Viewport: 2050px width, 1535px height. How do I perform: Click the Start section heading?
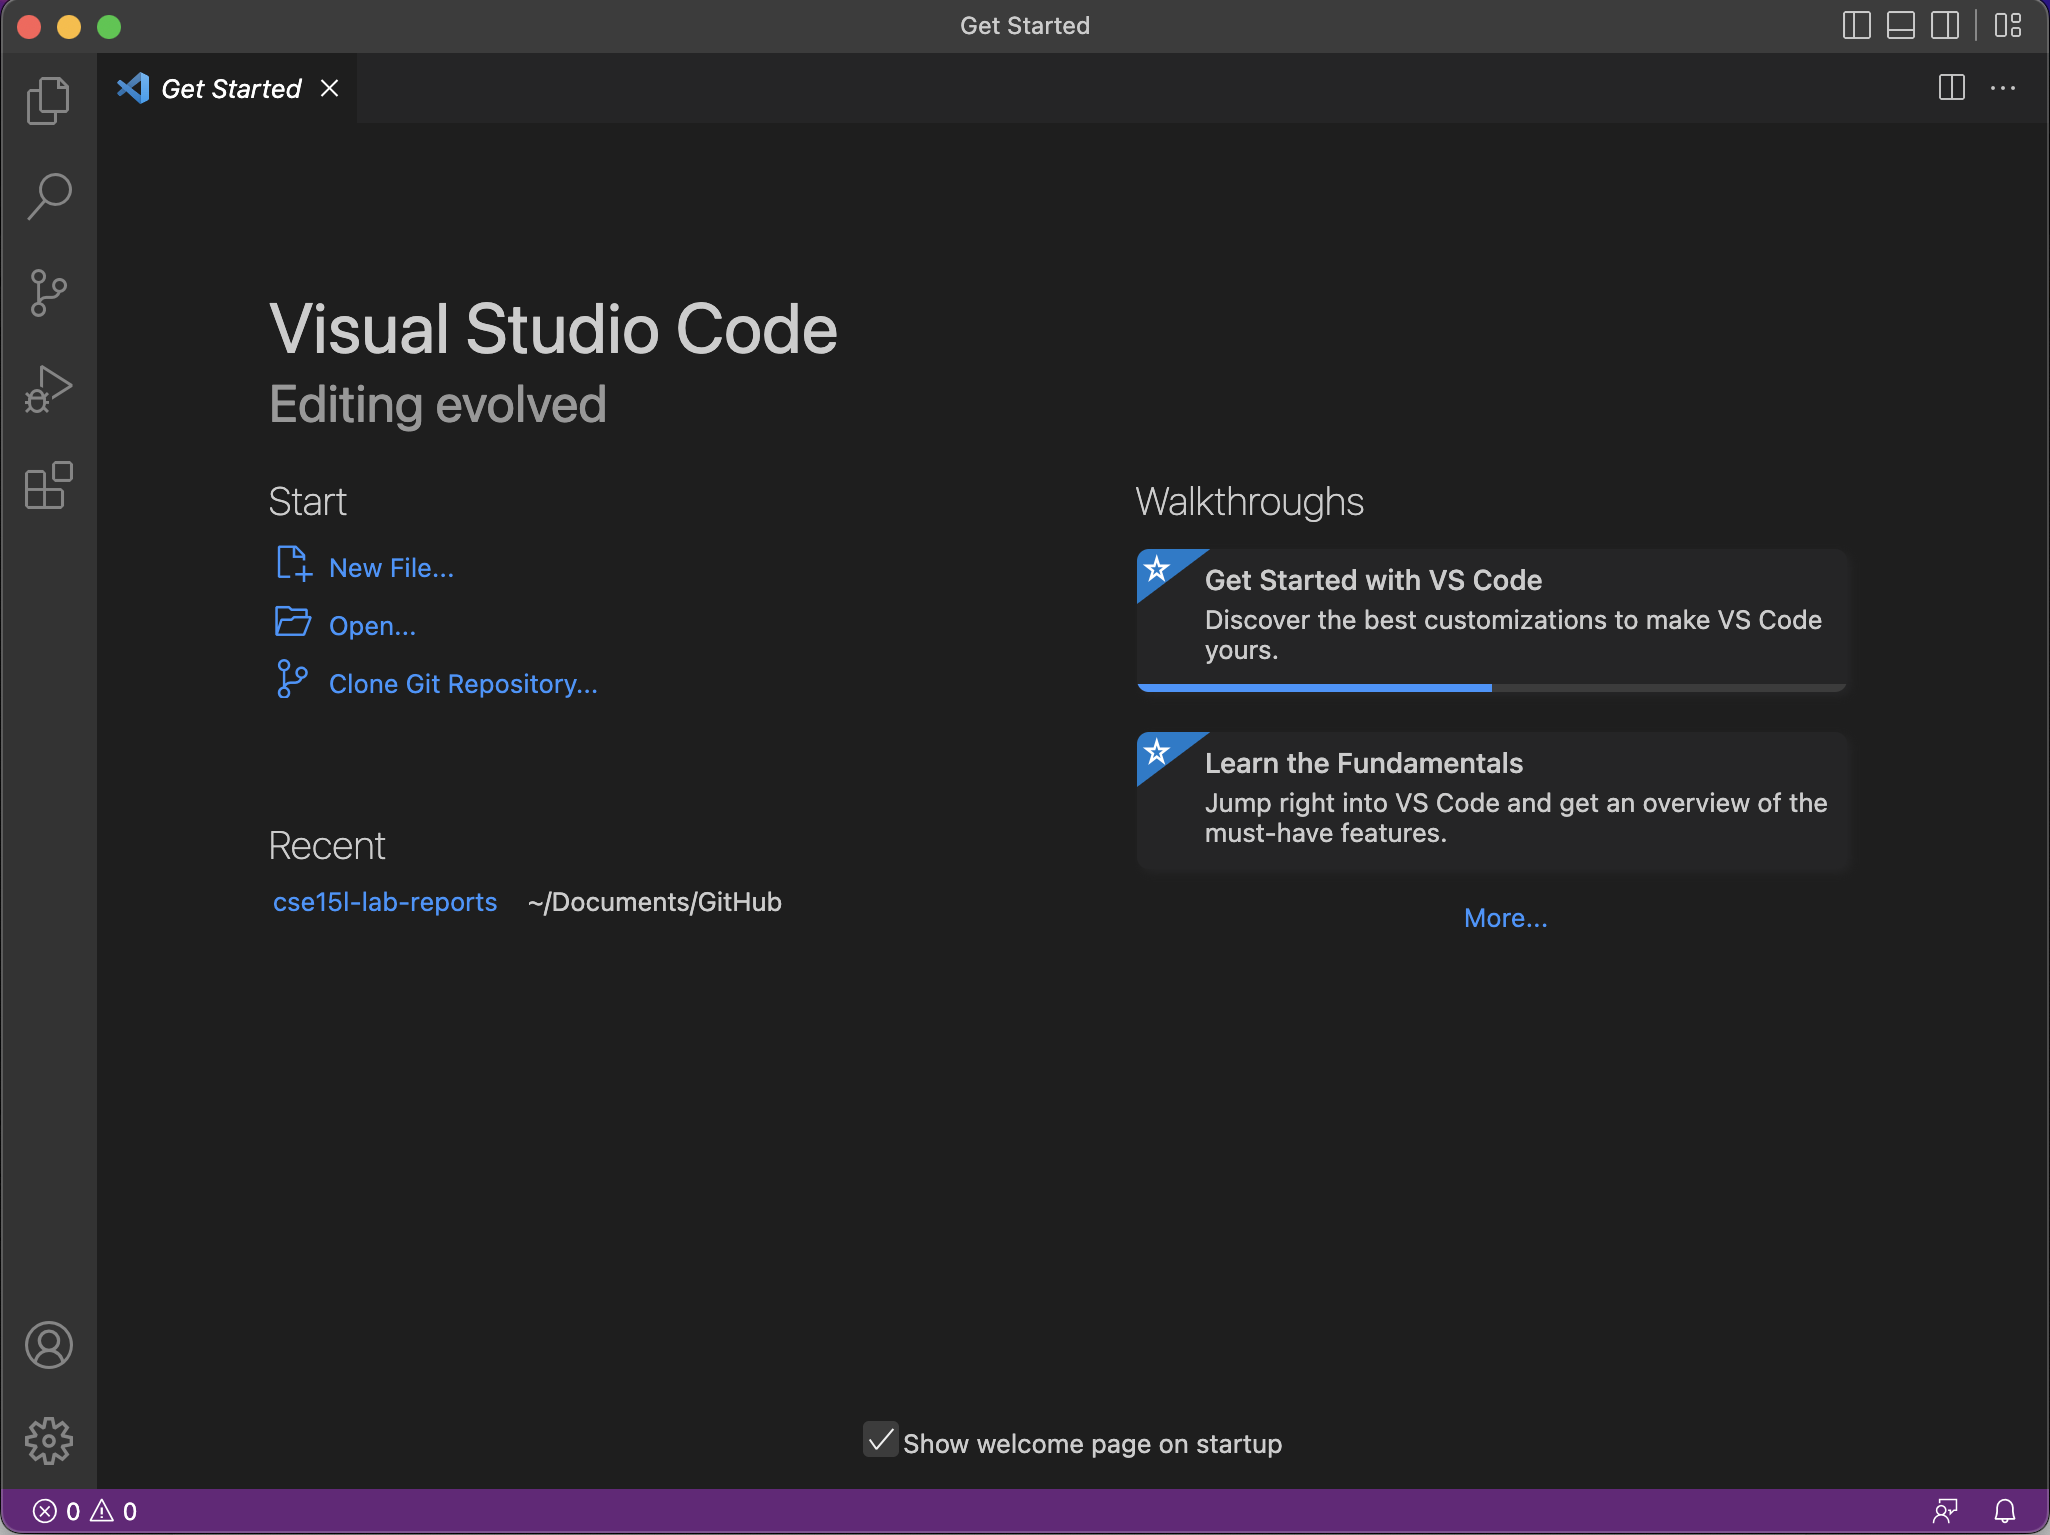click(x=308, y=502)
